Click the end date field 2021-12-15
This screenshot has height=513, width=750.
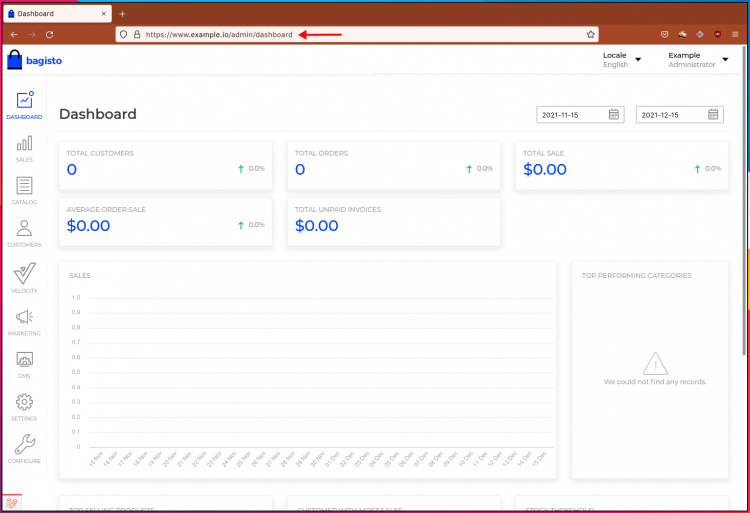pyautogui.click(x=671, y=115)
